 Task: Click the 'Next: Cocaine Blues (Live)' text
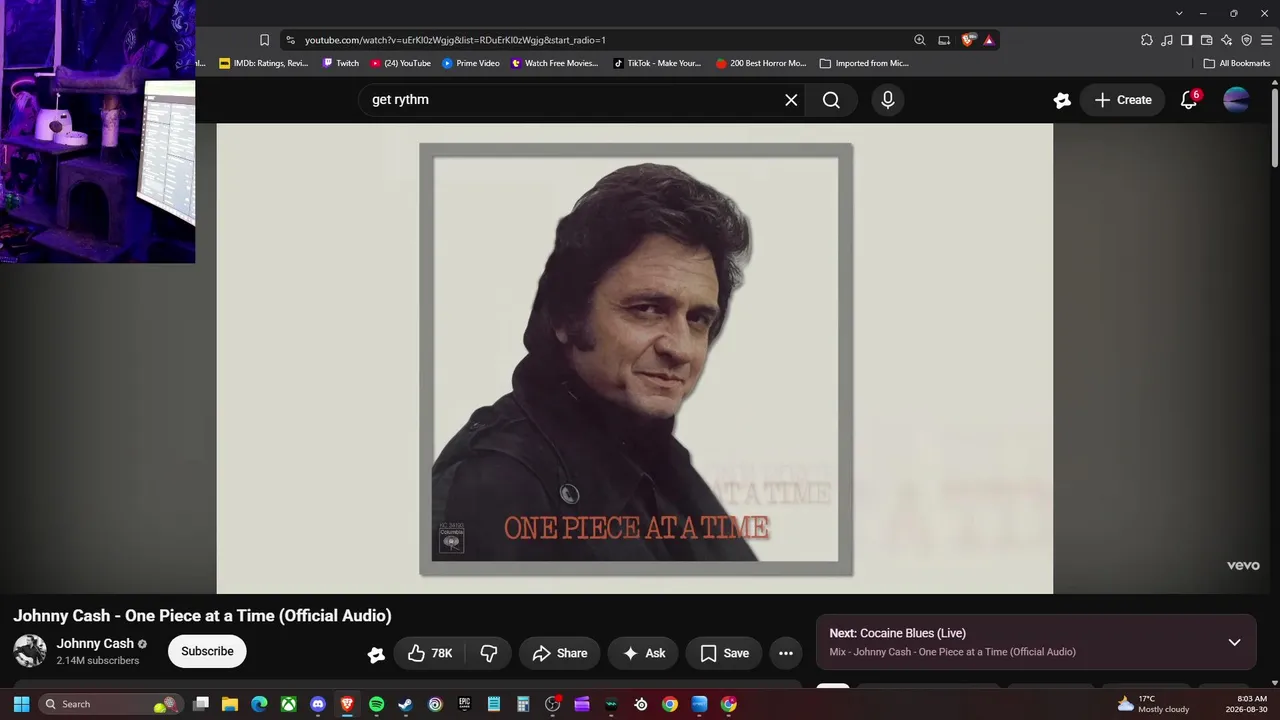coord(897,633)
